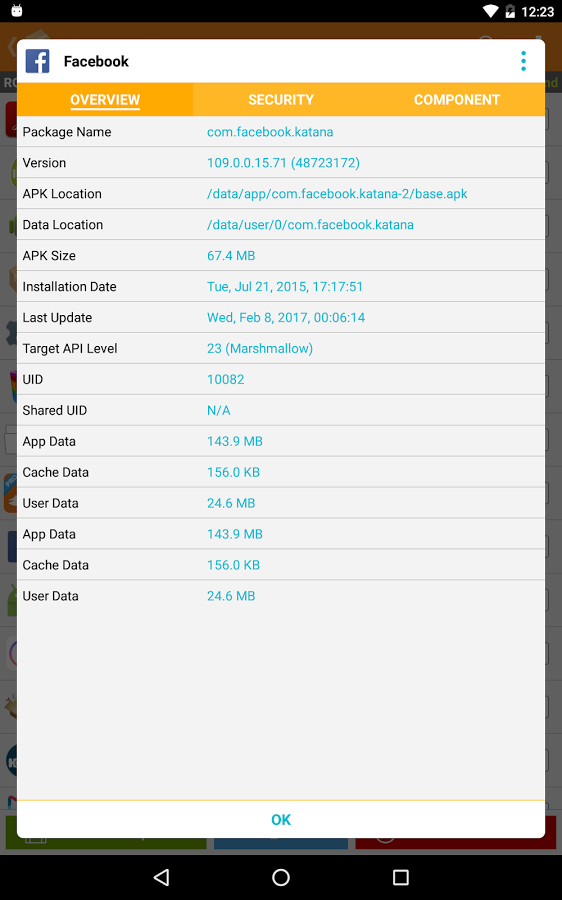This screenshot has width=562, height=900.
Task: Select the base.apk location path
Action: [x=337, y=193]
